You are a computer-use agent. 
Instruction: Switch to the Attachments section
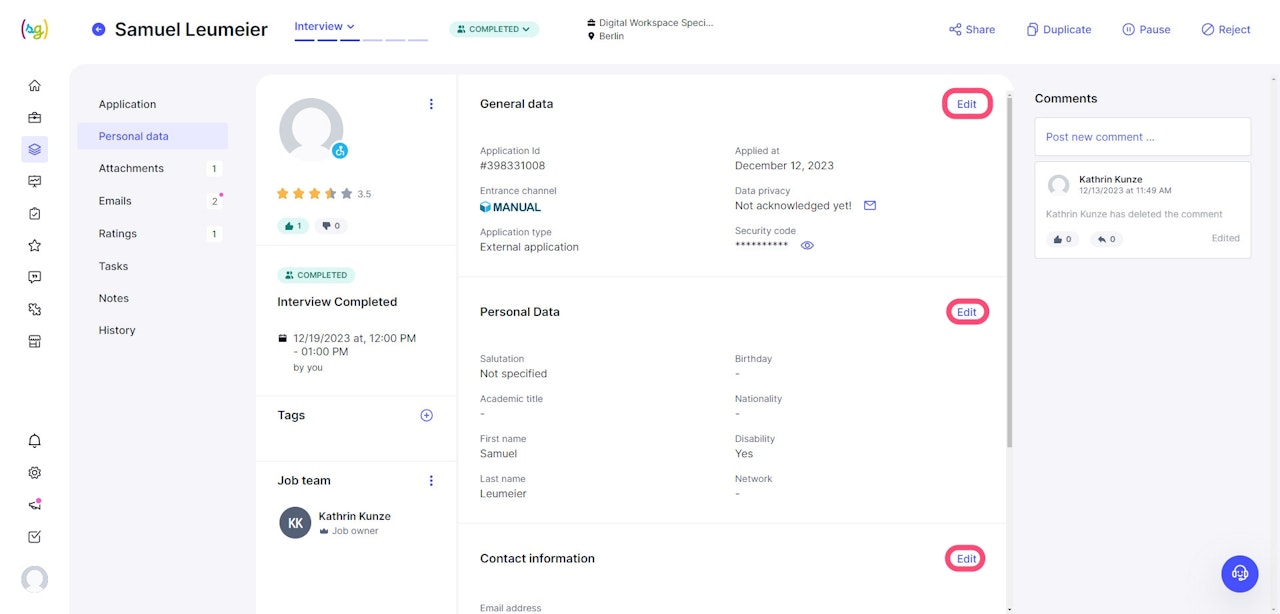point(131,168)
